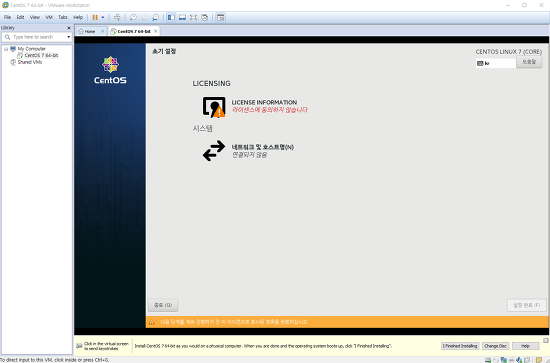Click the network adapter status icon
550x363 pixels.
(x=504, y=360)
